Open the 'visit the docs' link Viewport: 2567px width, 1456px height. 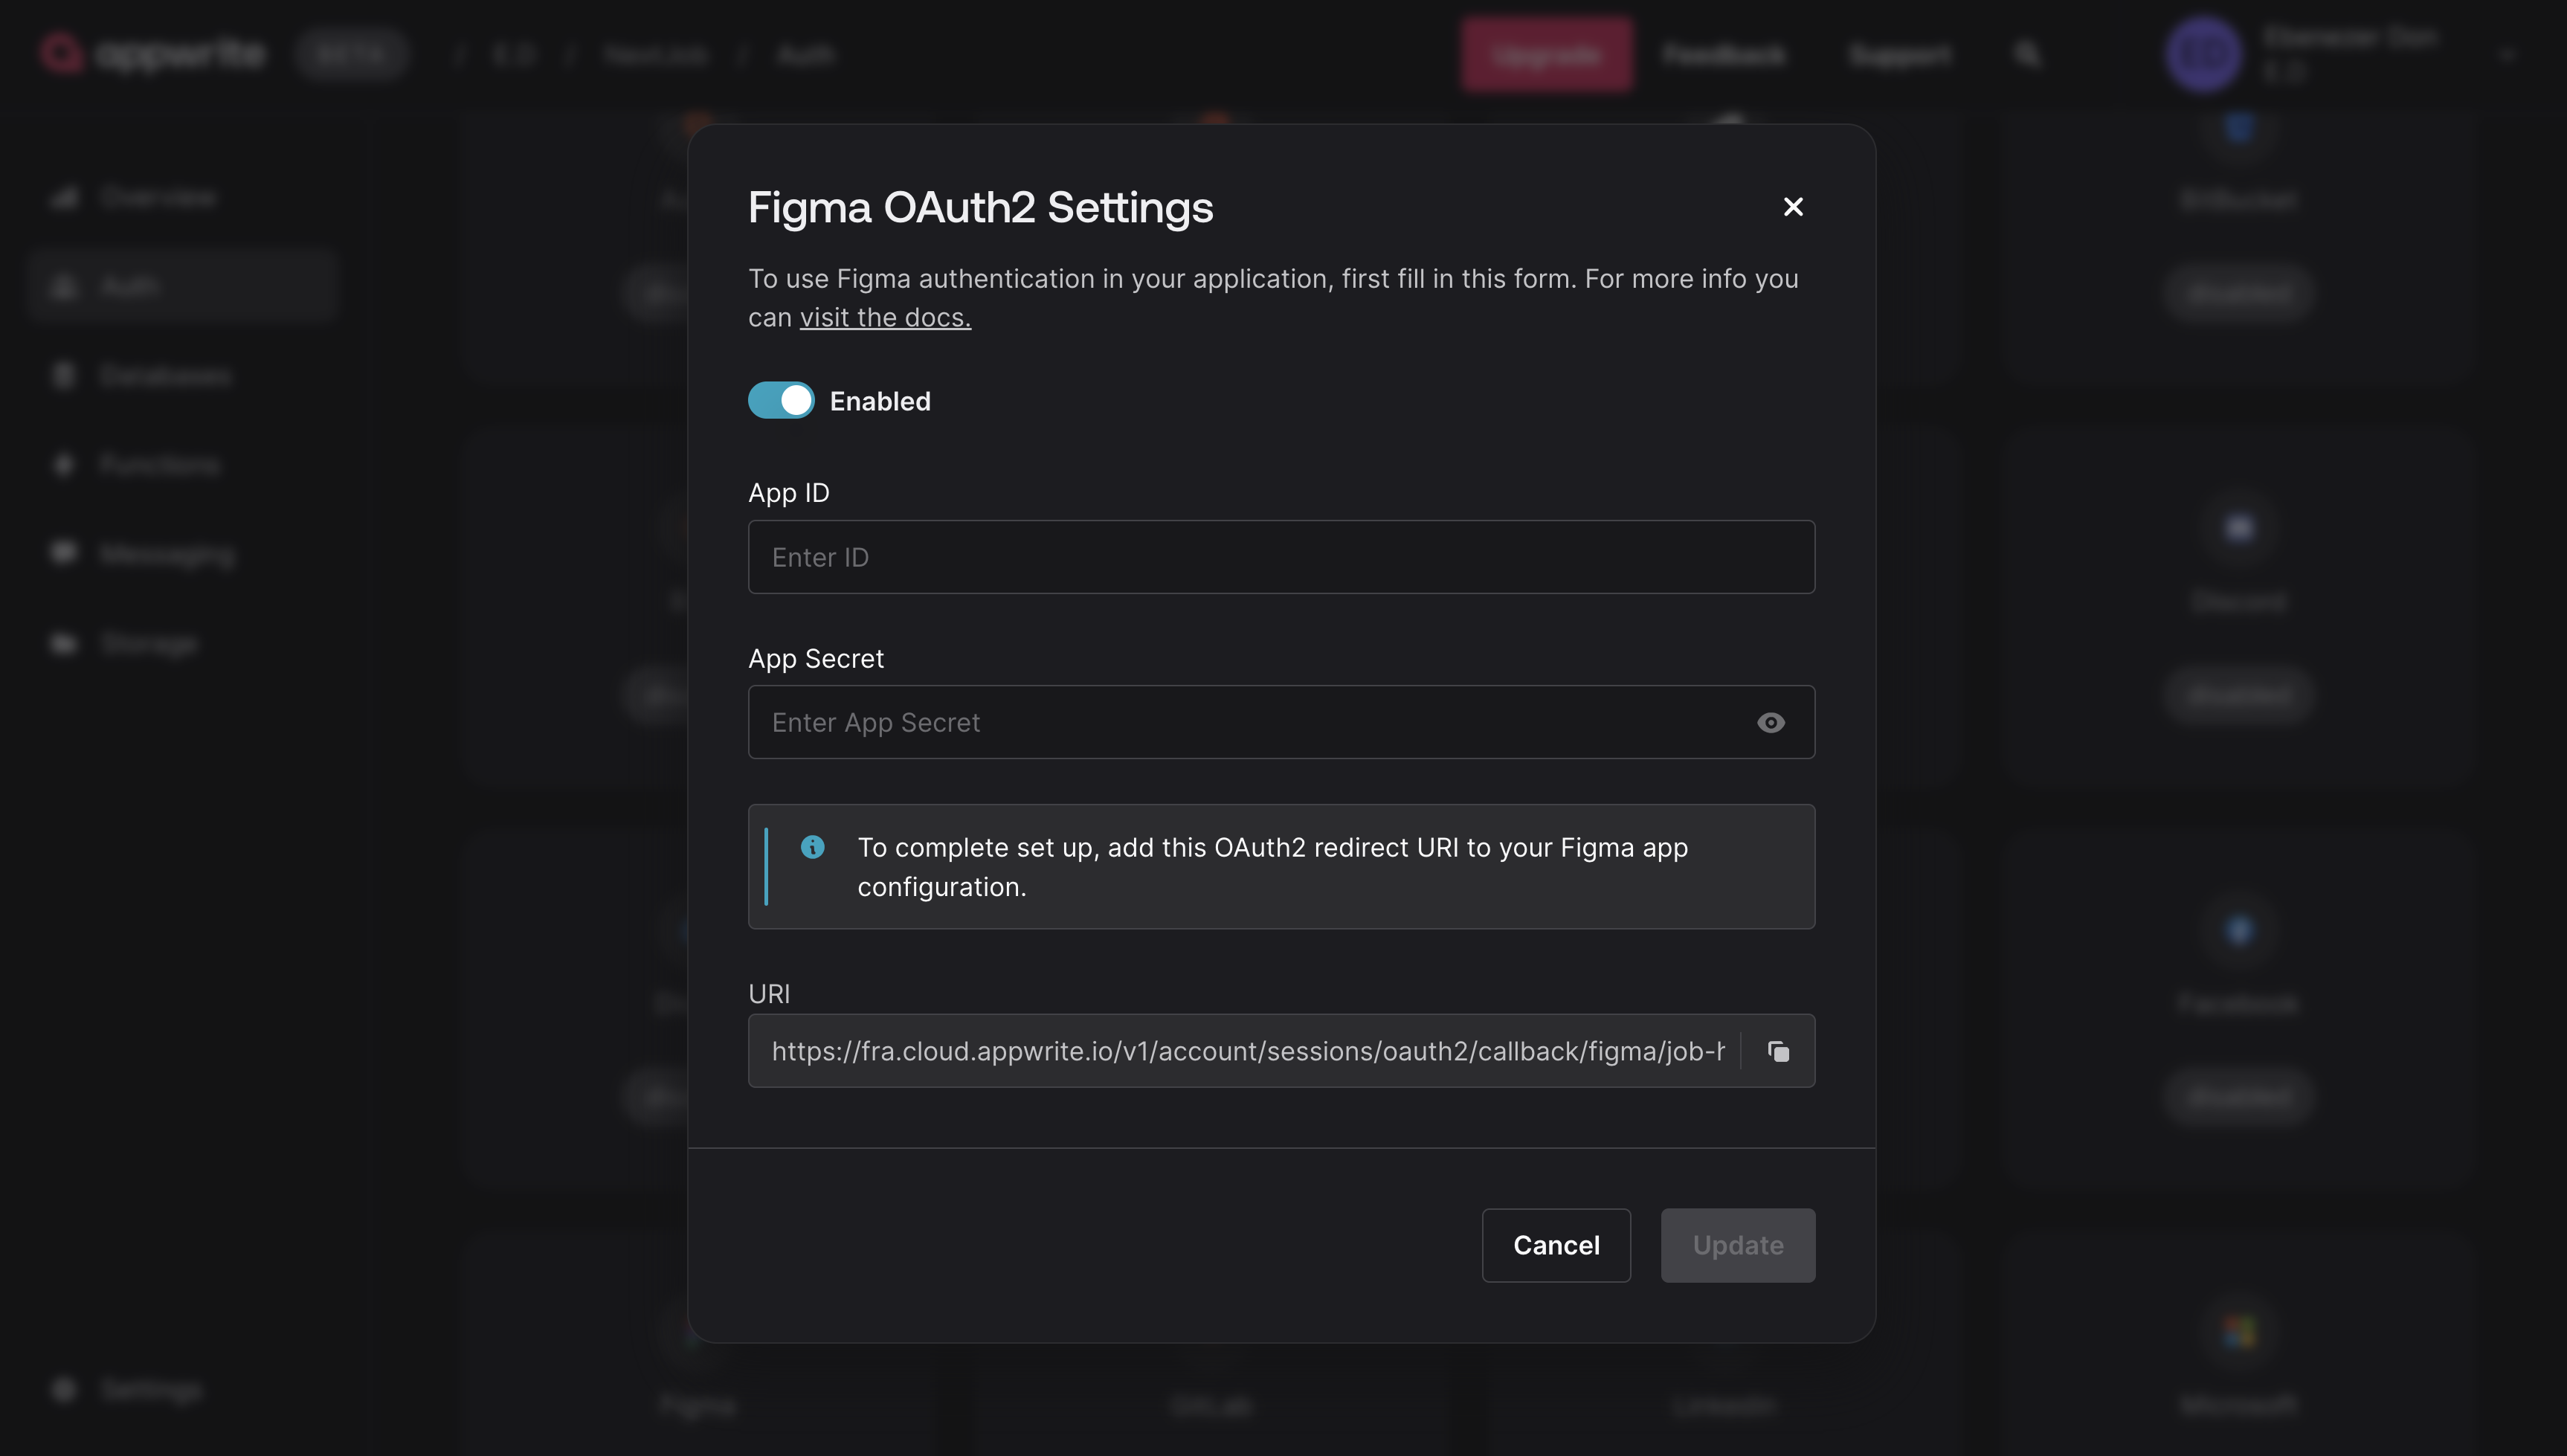885,317
